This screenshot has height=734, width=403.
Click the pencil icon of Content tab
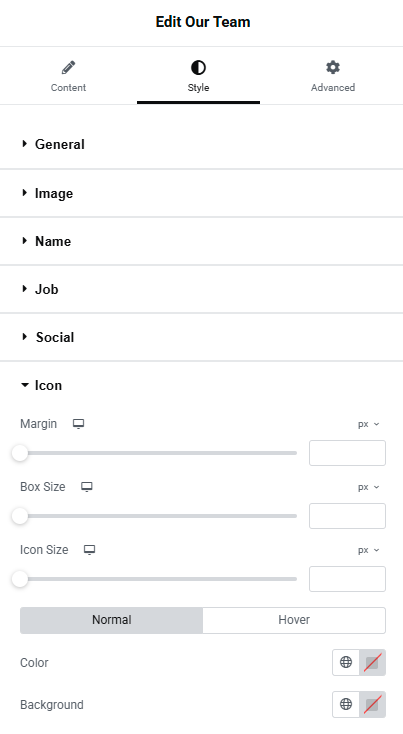[68, 68]
